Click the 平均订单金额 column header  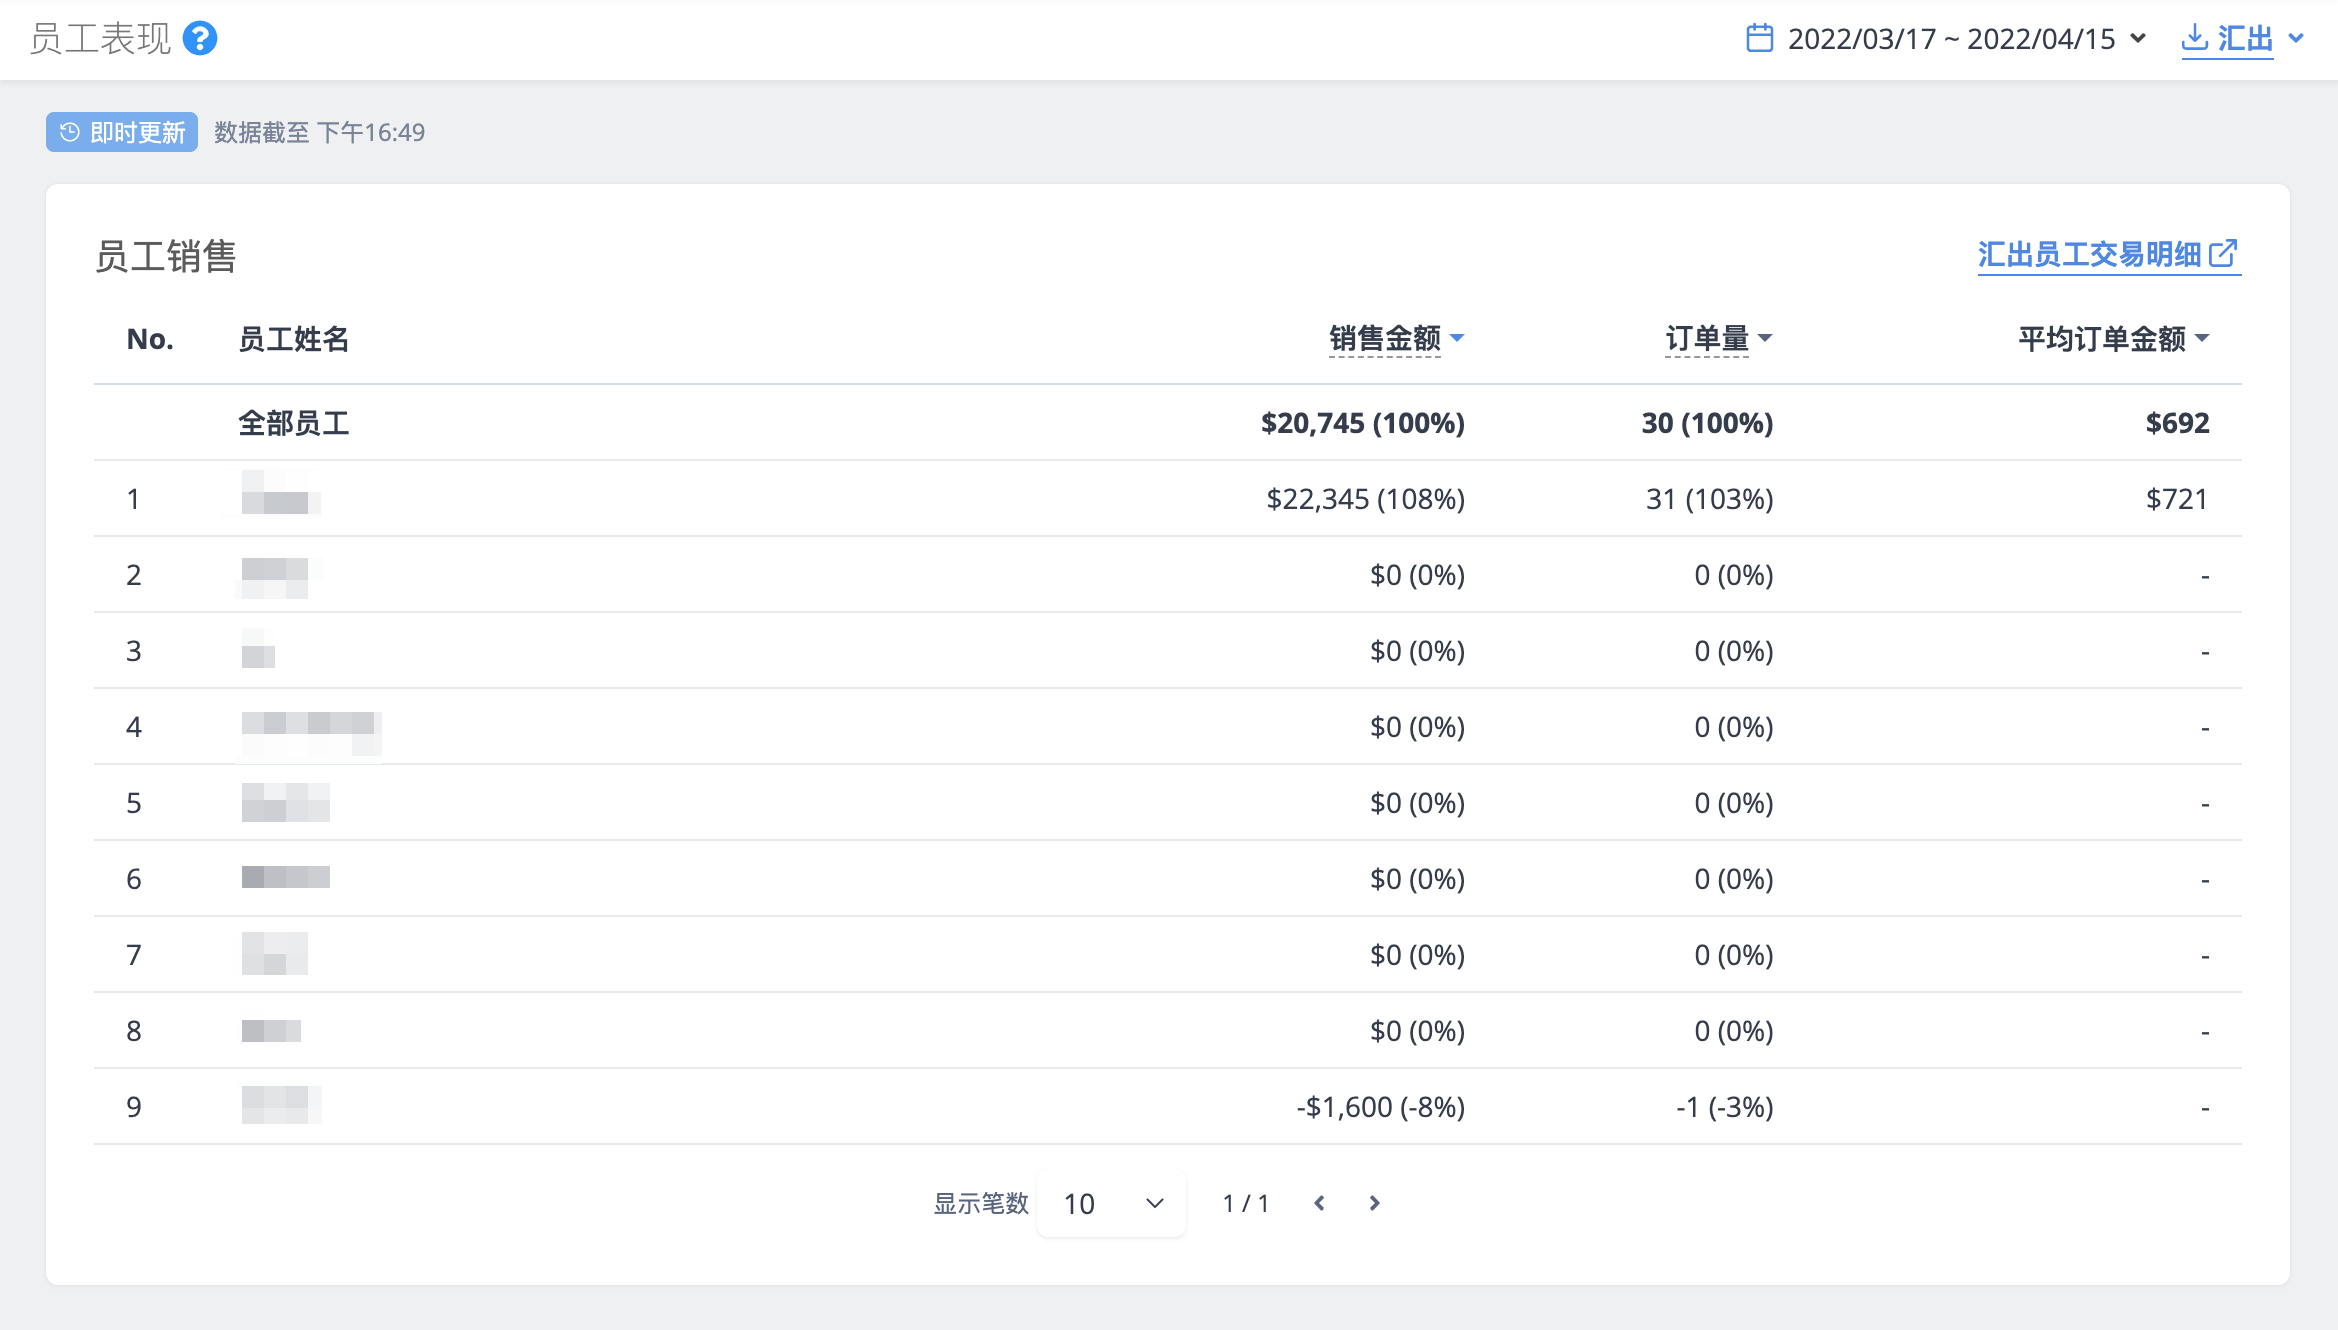pyautogui.click(x=2102, y=339)
